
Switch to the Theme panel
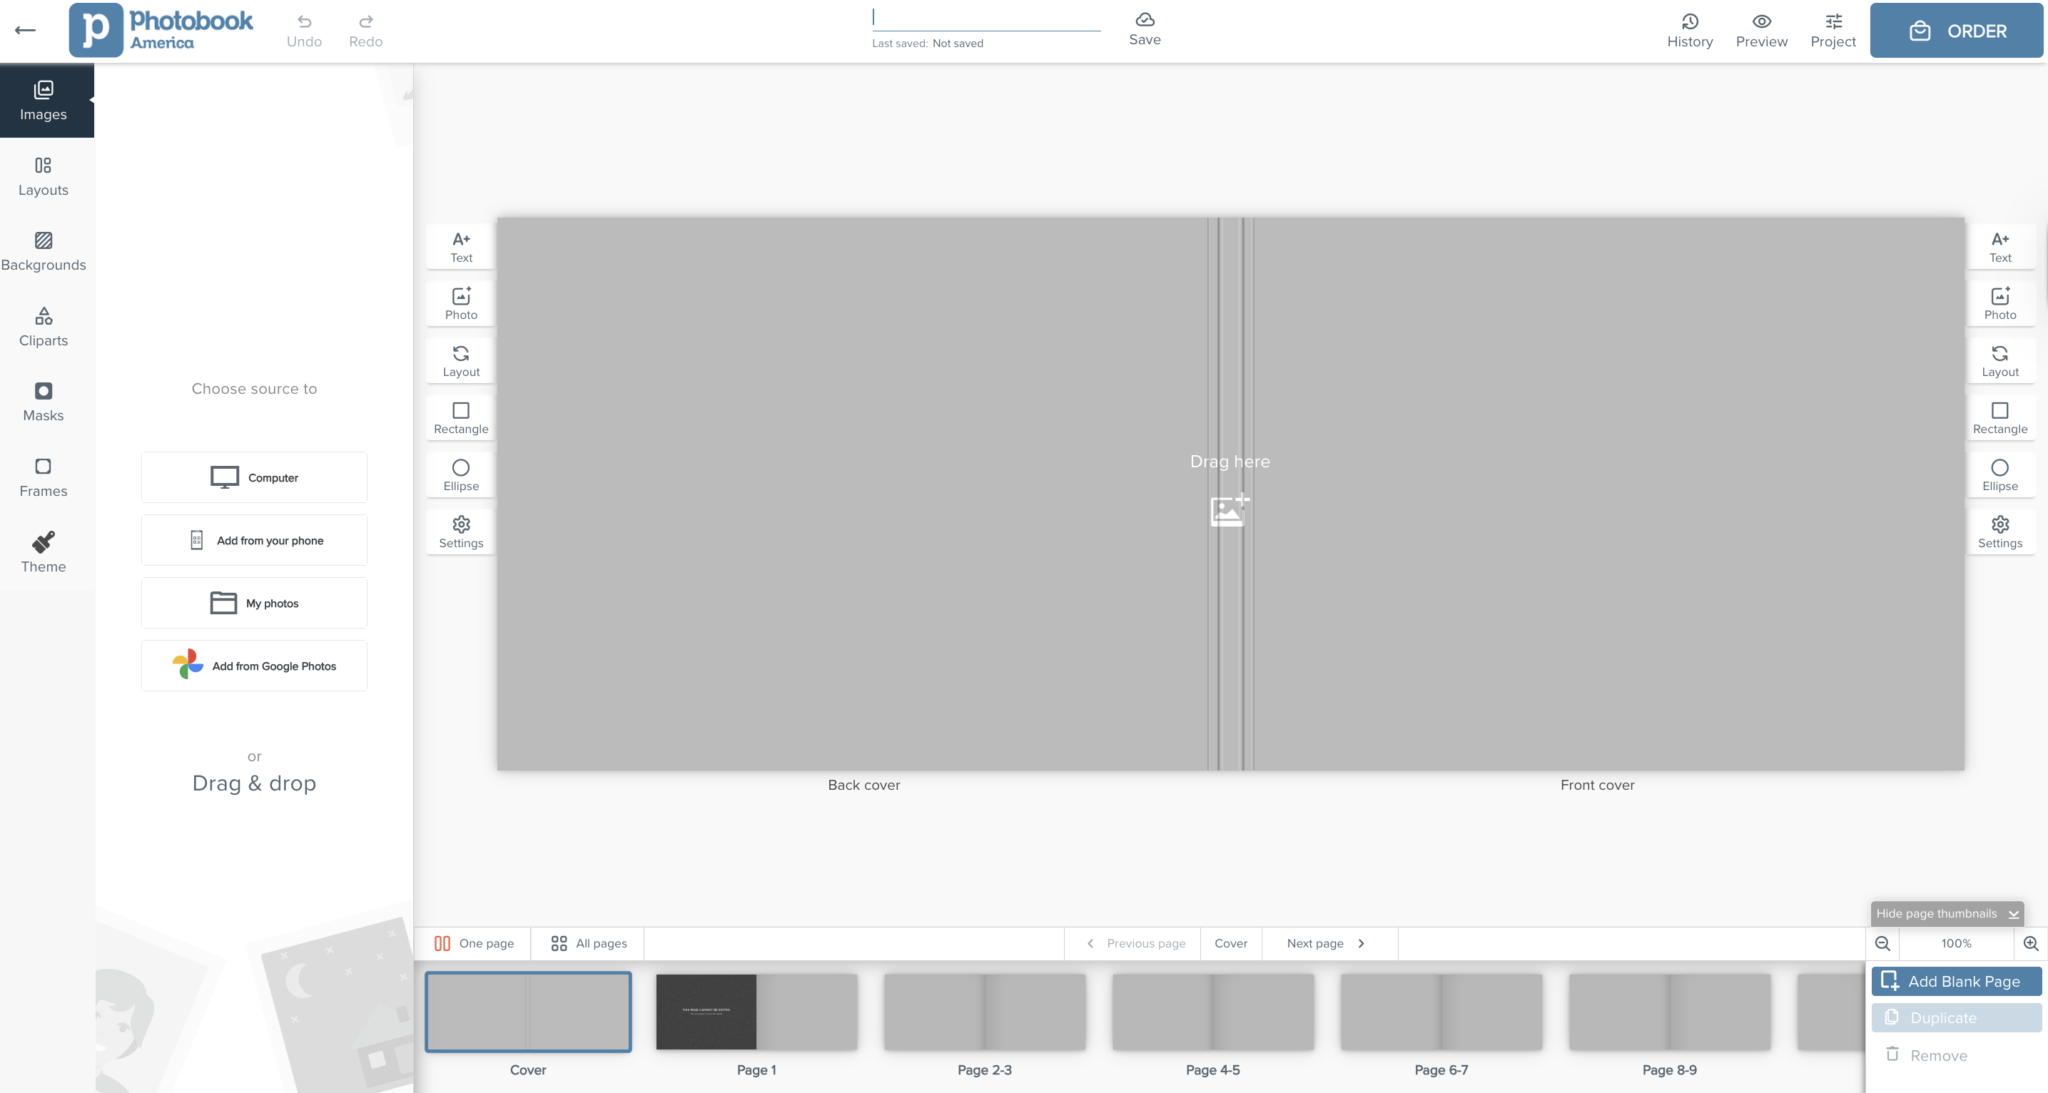tap(43, 551)
